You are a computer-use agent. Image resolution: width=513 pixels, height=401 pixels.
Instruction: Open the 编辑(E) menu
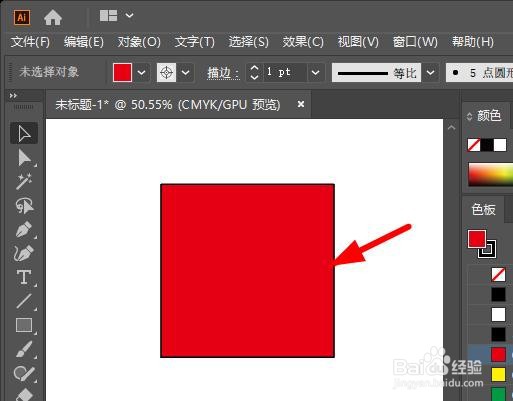(84, 42)
